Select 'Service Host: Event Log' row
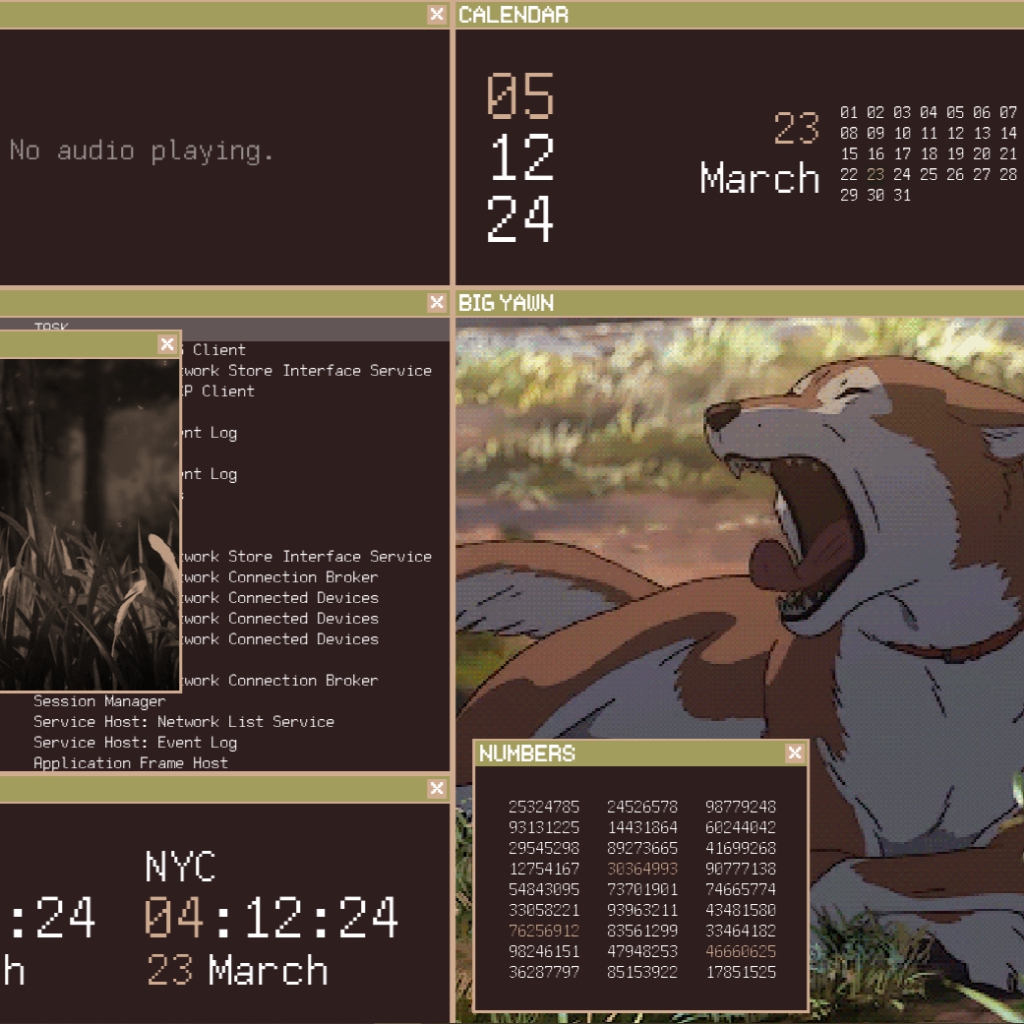Screen dimensions: 1024x1024 (135, 743)
